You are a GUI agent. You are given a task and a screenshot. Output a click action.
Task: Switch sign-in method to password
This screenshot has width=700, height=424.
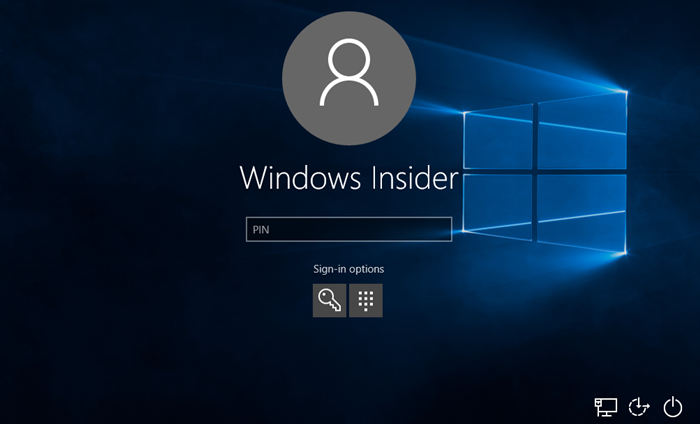[329, 300]
